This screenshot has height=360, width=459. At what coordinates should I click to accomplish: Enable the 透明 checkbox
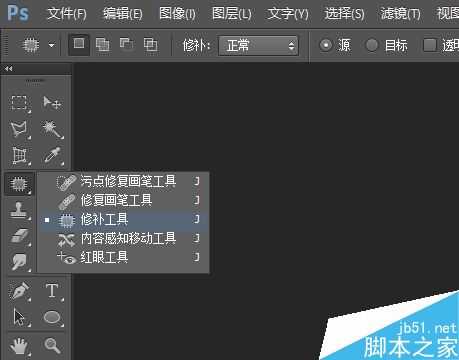[x=430, y=45]
